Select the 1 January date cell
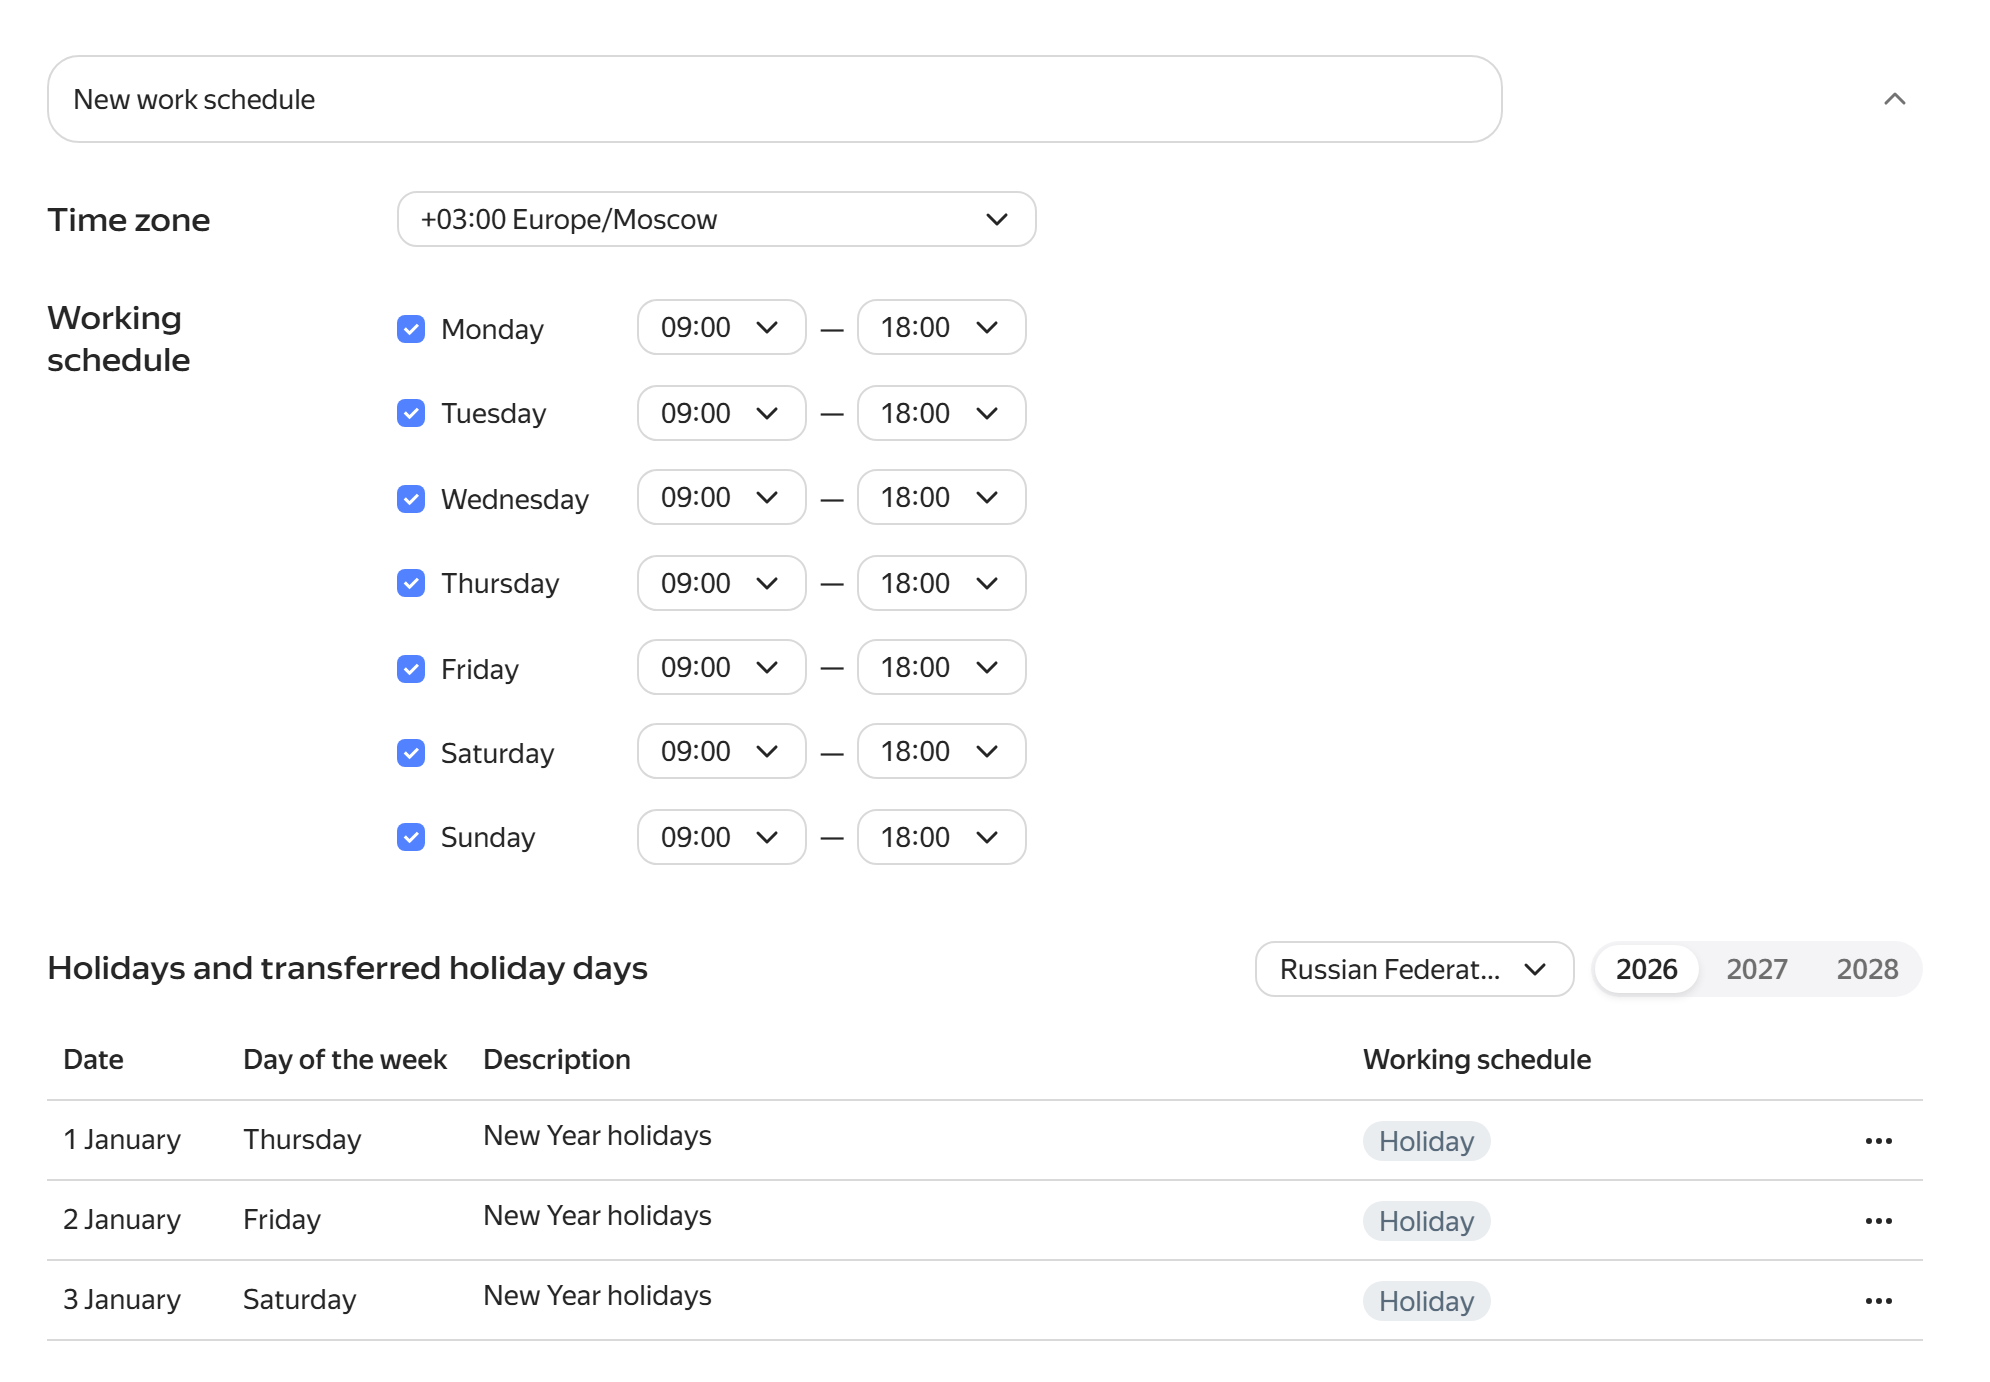This screenshot has height=1382, width=1990. (x=122, y=1139)
